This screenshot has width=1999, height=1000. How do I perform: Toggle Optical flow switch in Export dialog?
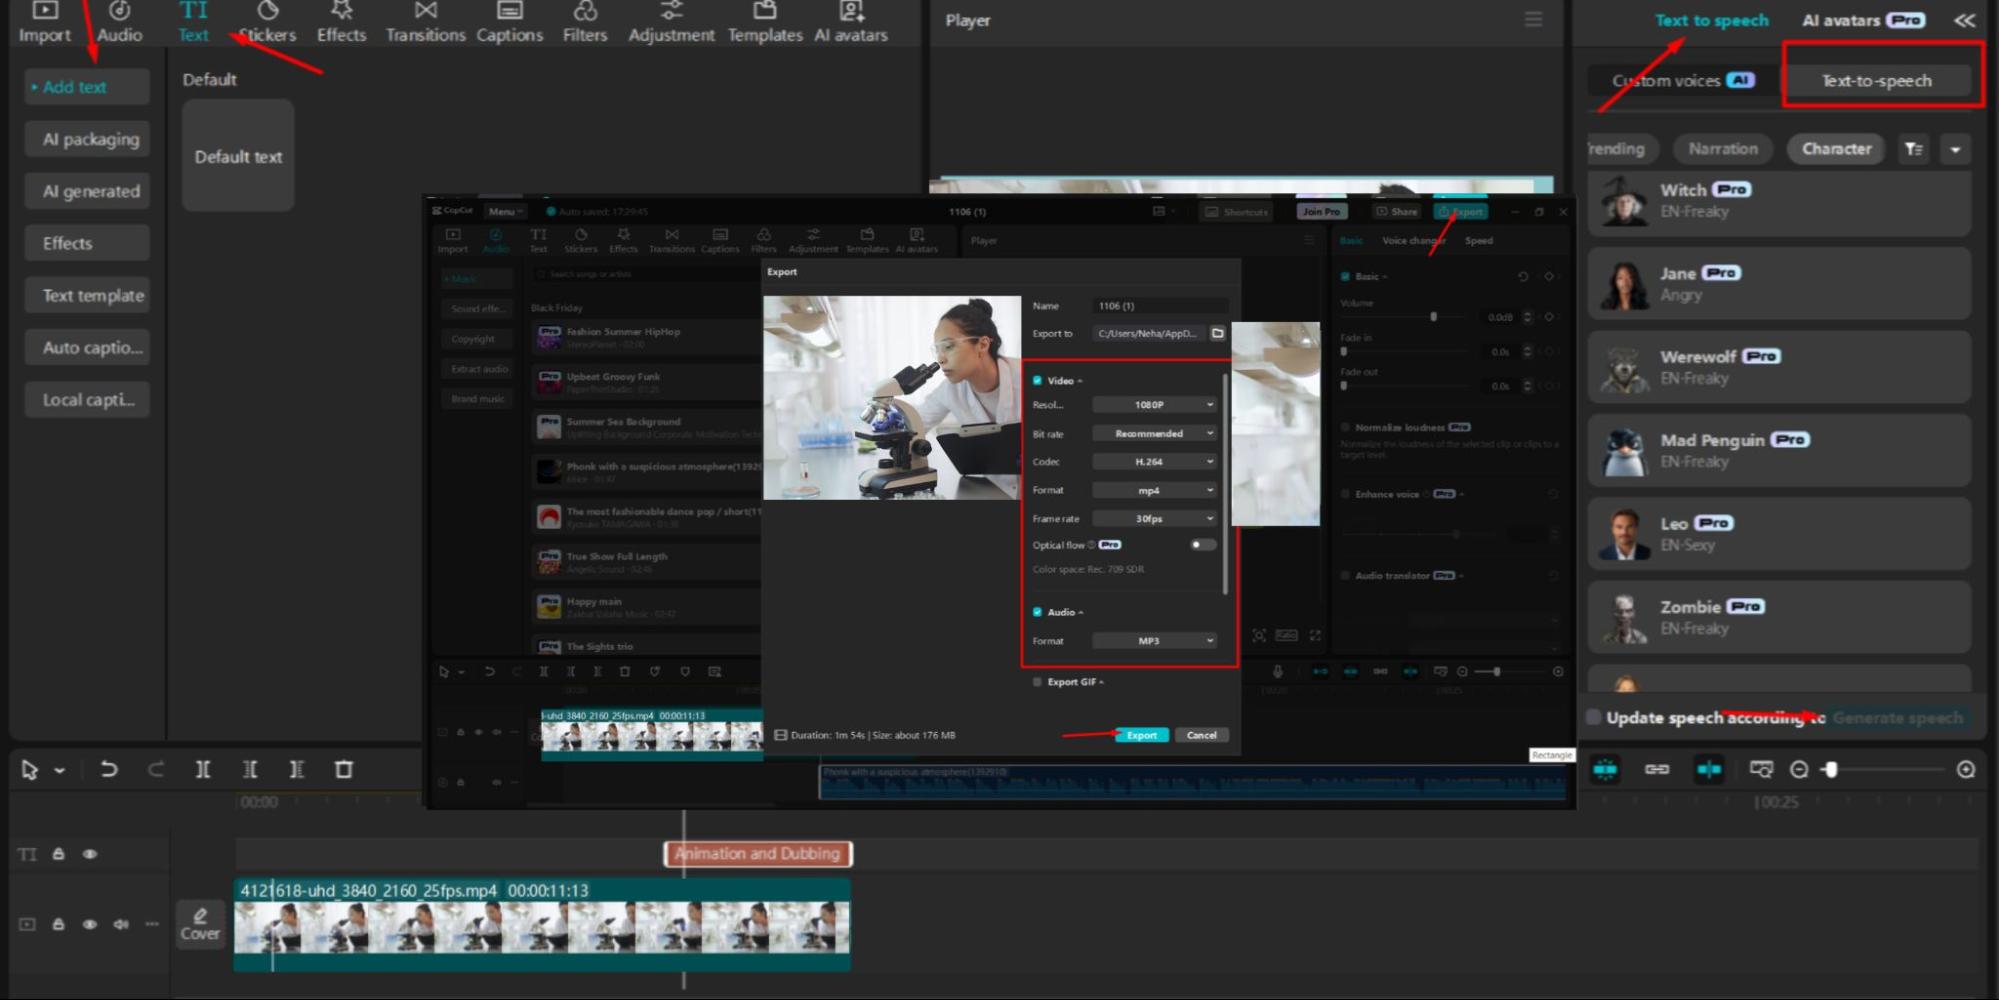coord(1202,545)
